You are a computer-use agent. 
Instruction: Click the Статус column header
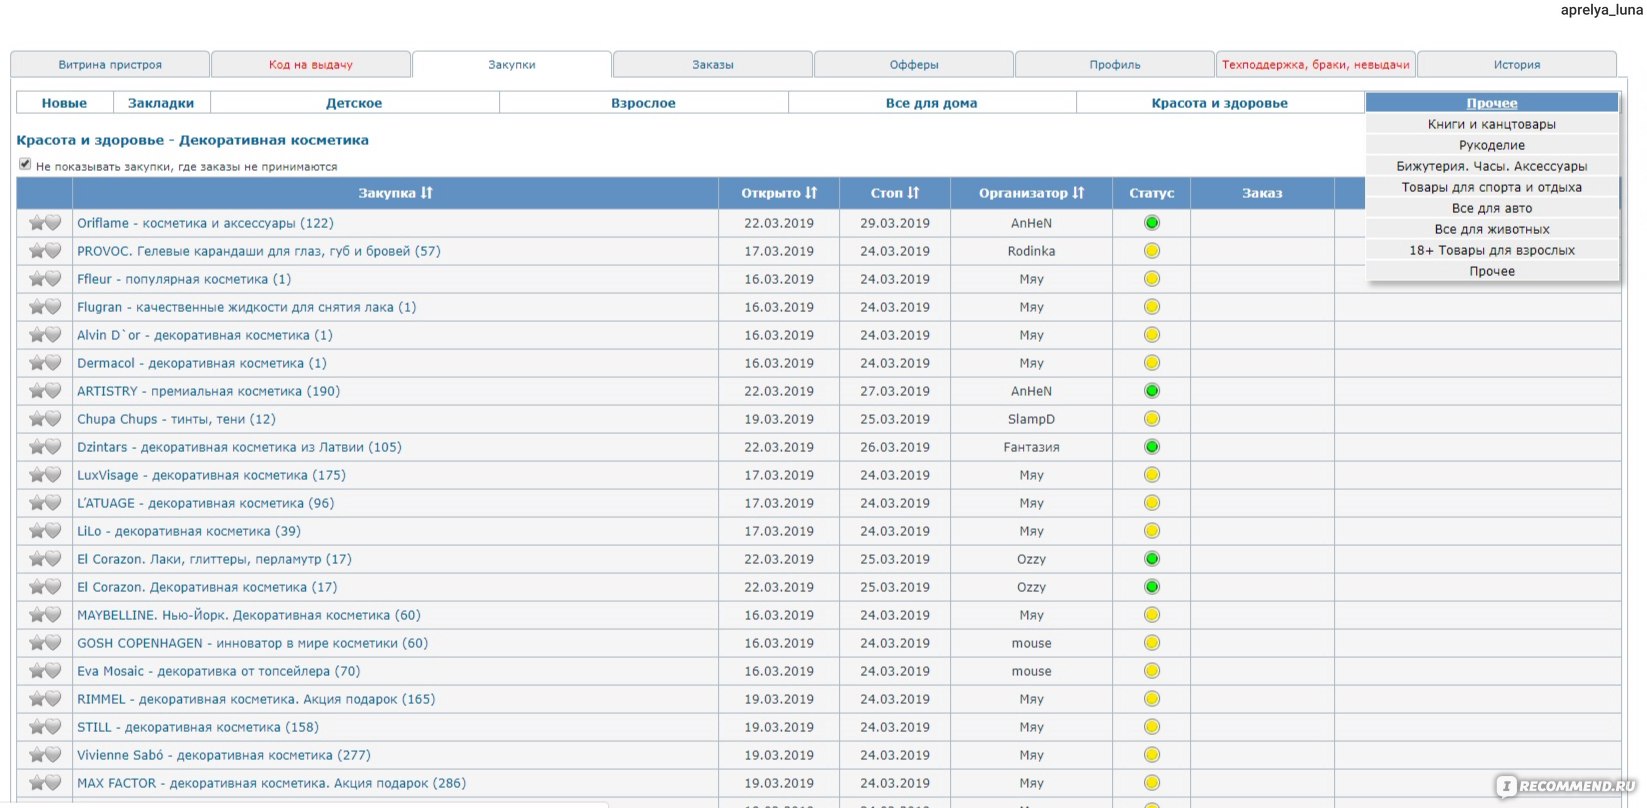click(x=1152, y=193)
